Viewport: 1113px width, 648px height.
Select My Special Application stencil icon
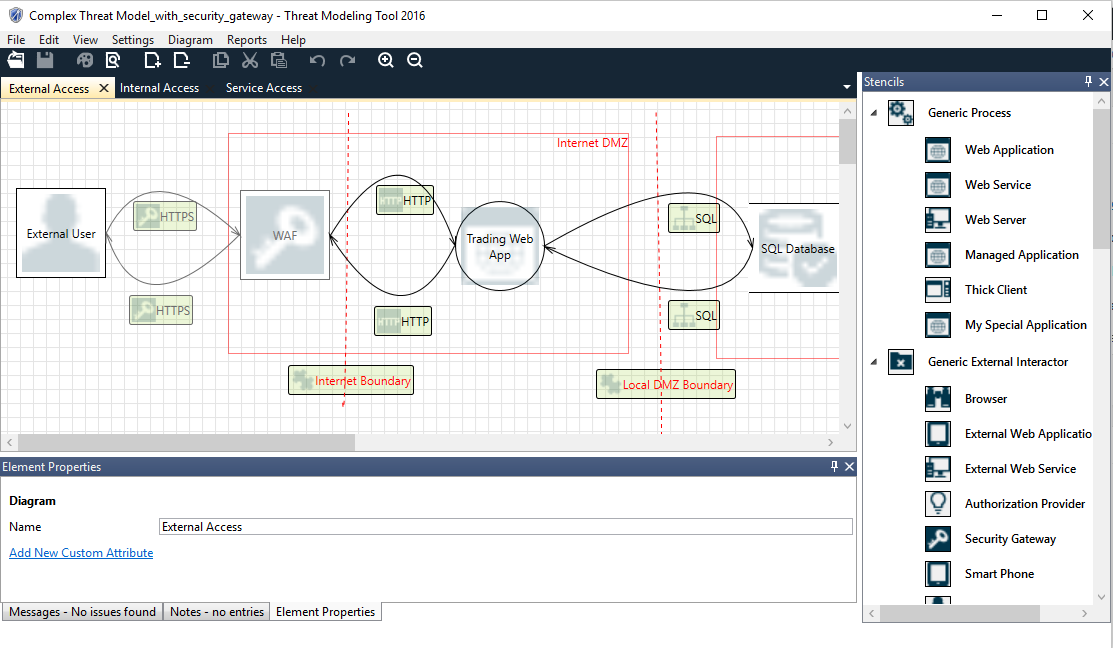pyautogui.click(x=938, y=325)
